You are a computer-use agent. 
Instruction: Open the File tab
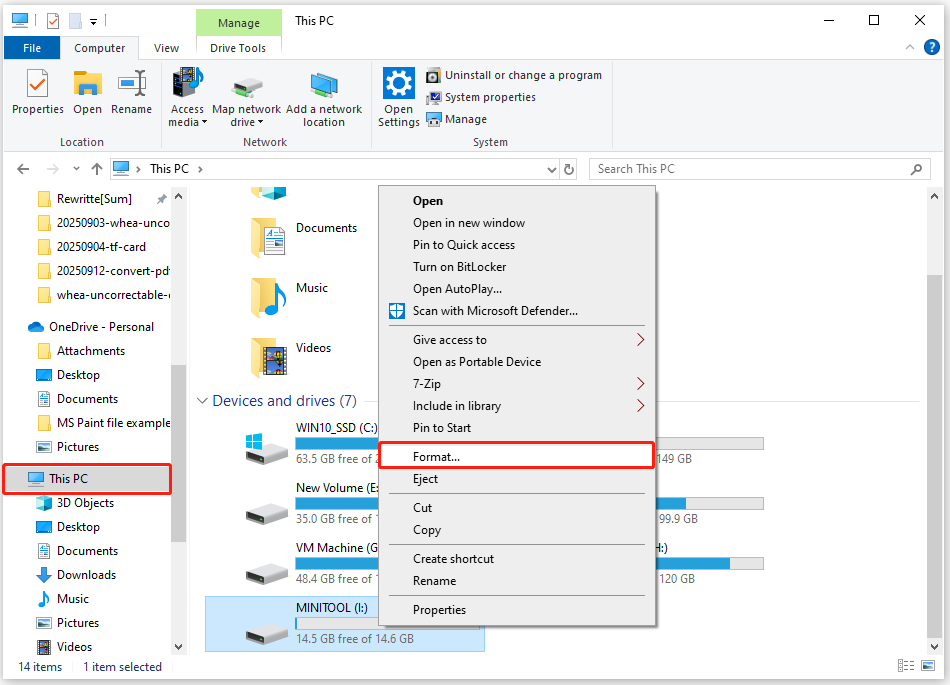tap(32, 48)
